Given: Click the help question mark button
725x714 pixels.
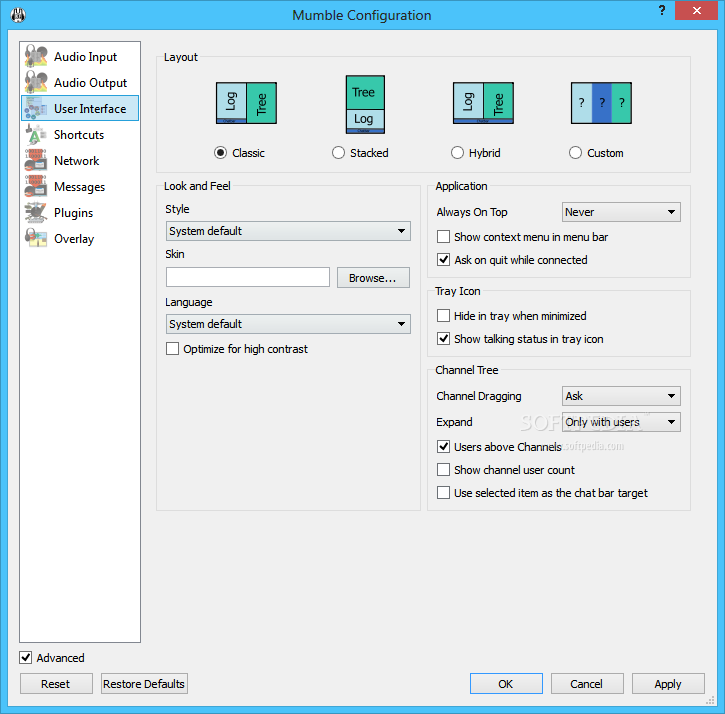Looking at the screenshot, I should coord(662,10).
